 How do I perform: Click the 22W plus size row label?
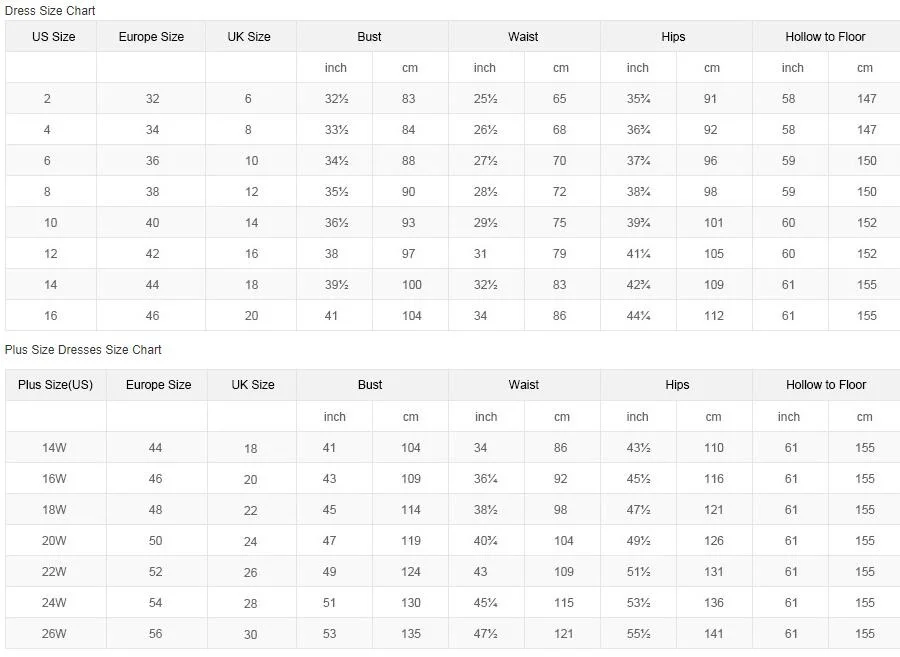point(54,572)
